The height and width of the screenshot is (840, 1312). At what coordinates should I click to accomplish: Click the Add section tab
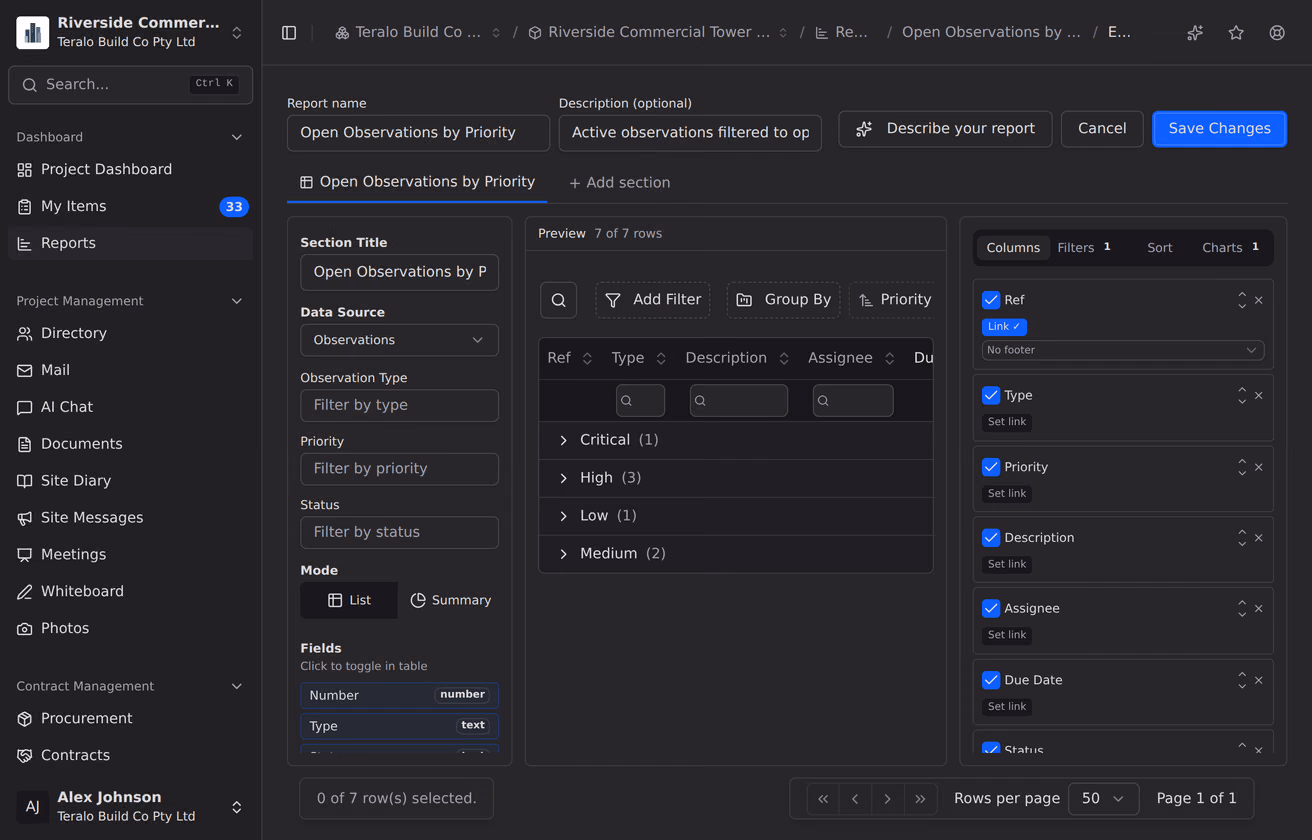pyautogui.click(x=619, y=183)
